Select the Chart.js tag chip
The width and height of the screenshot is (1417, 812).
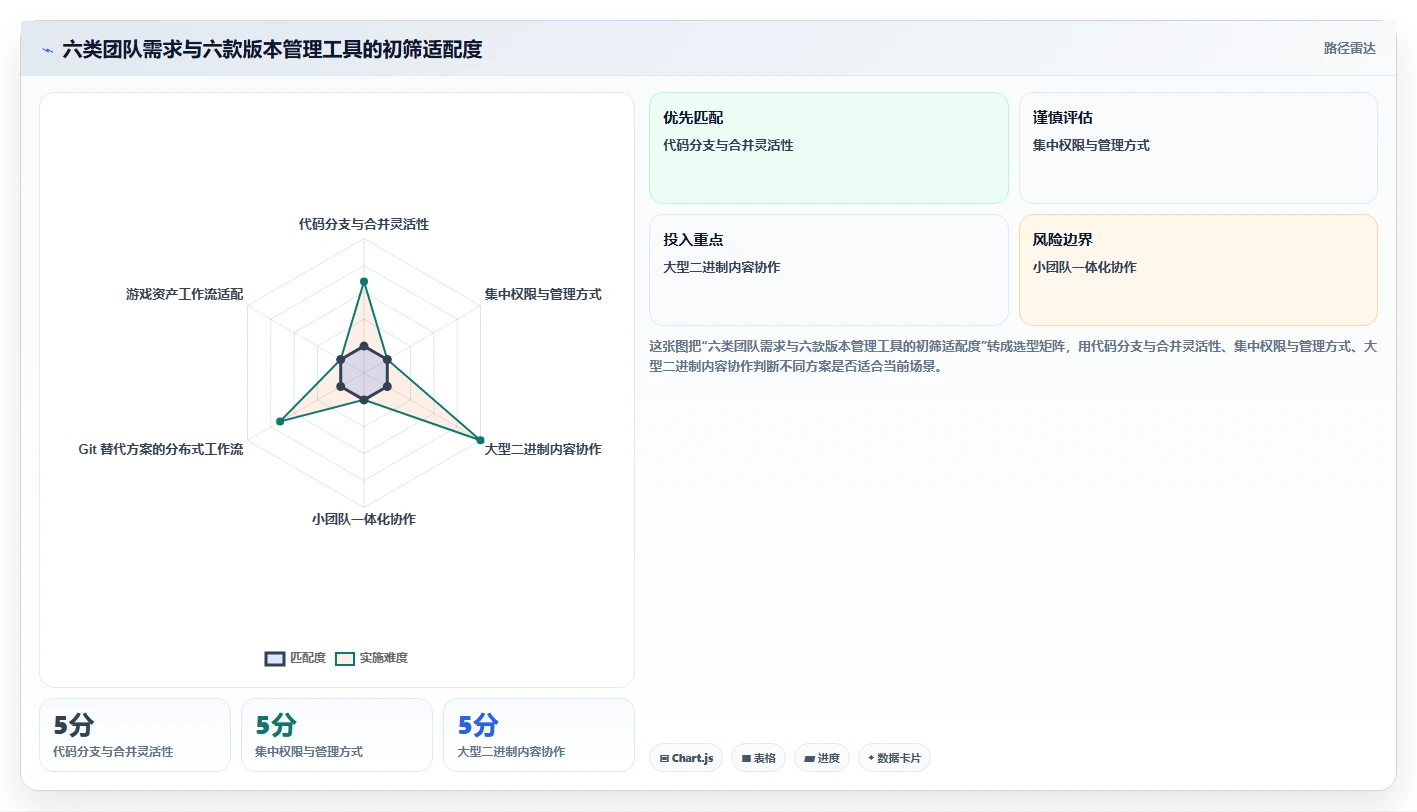[686, 758]
